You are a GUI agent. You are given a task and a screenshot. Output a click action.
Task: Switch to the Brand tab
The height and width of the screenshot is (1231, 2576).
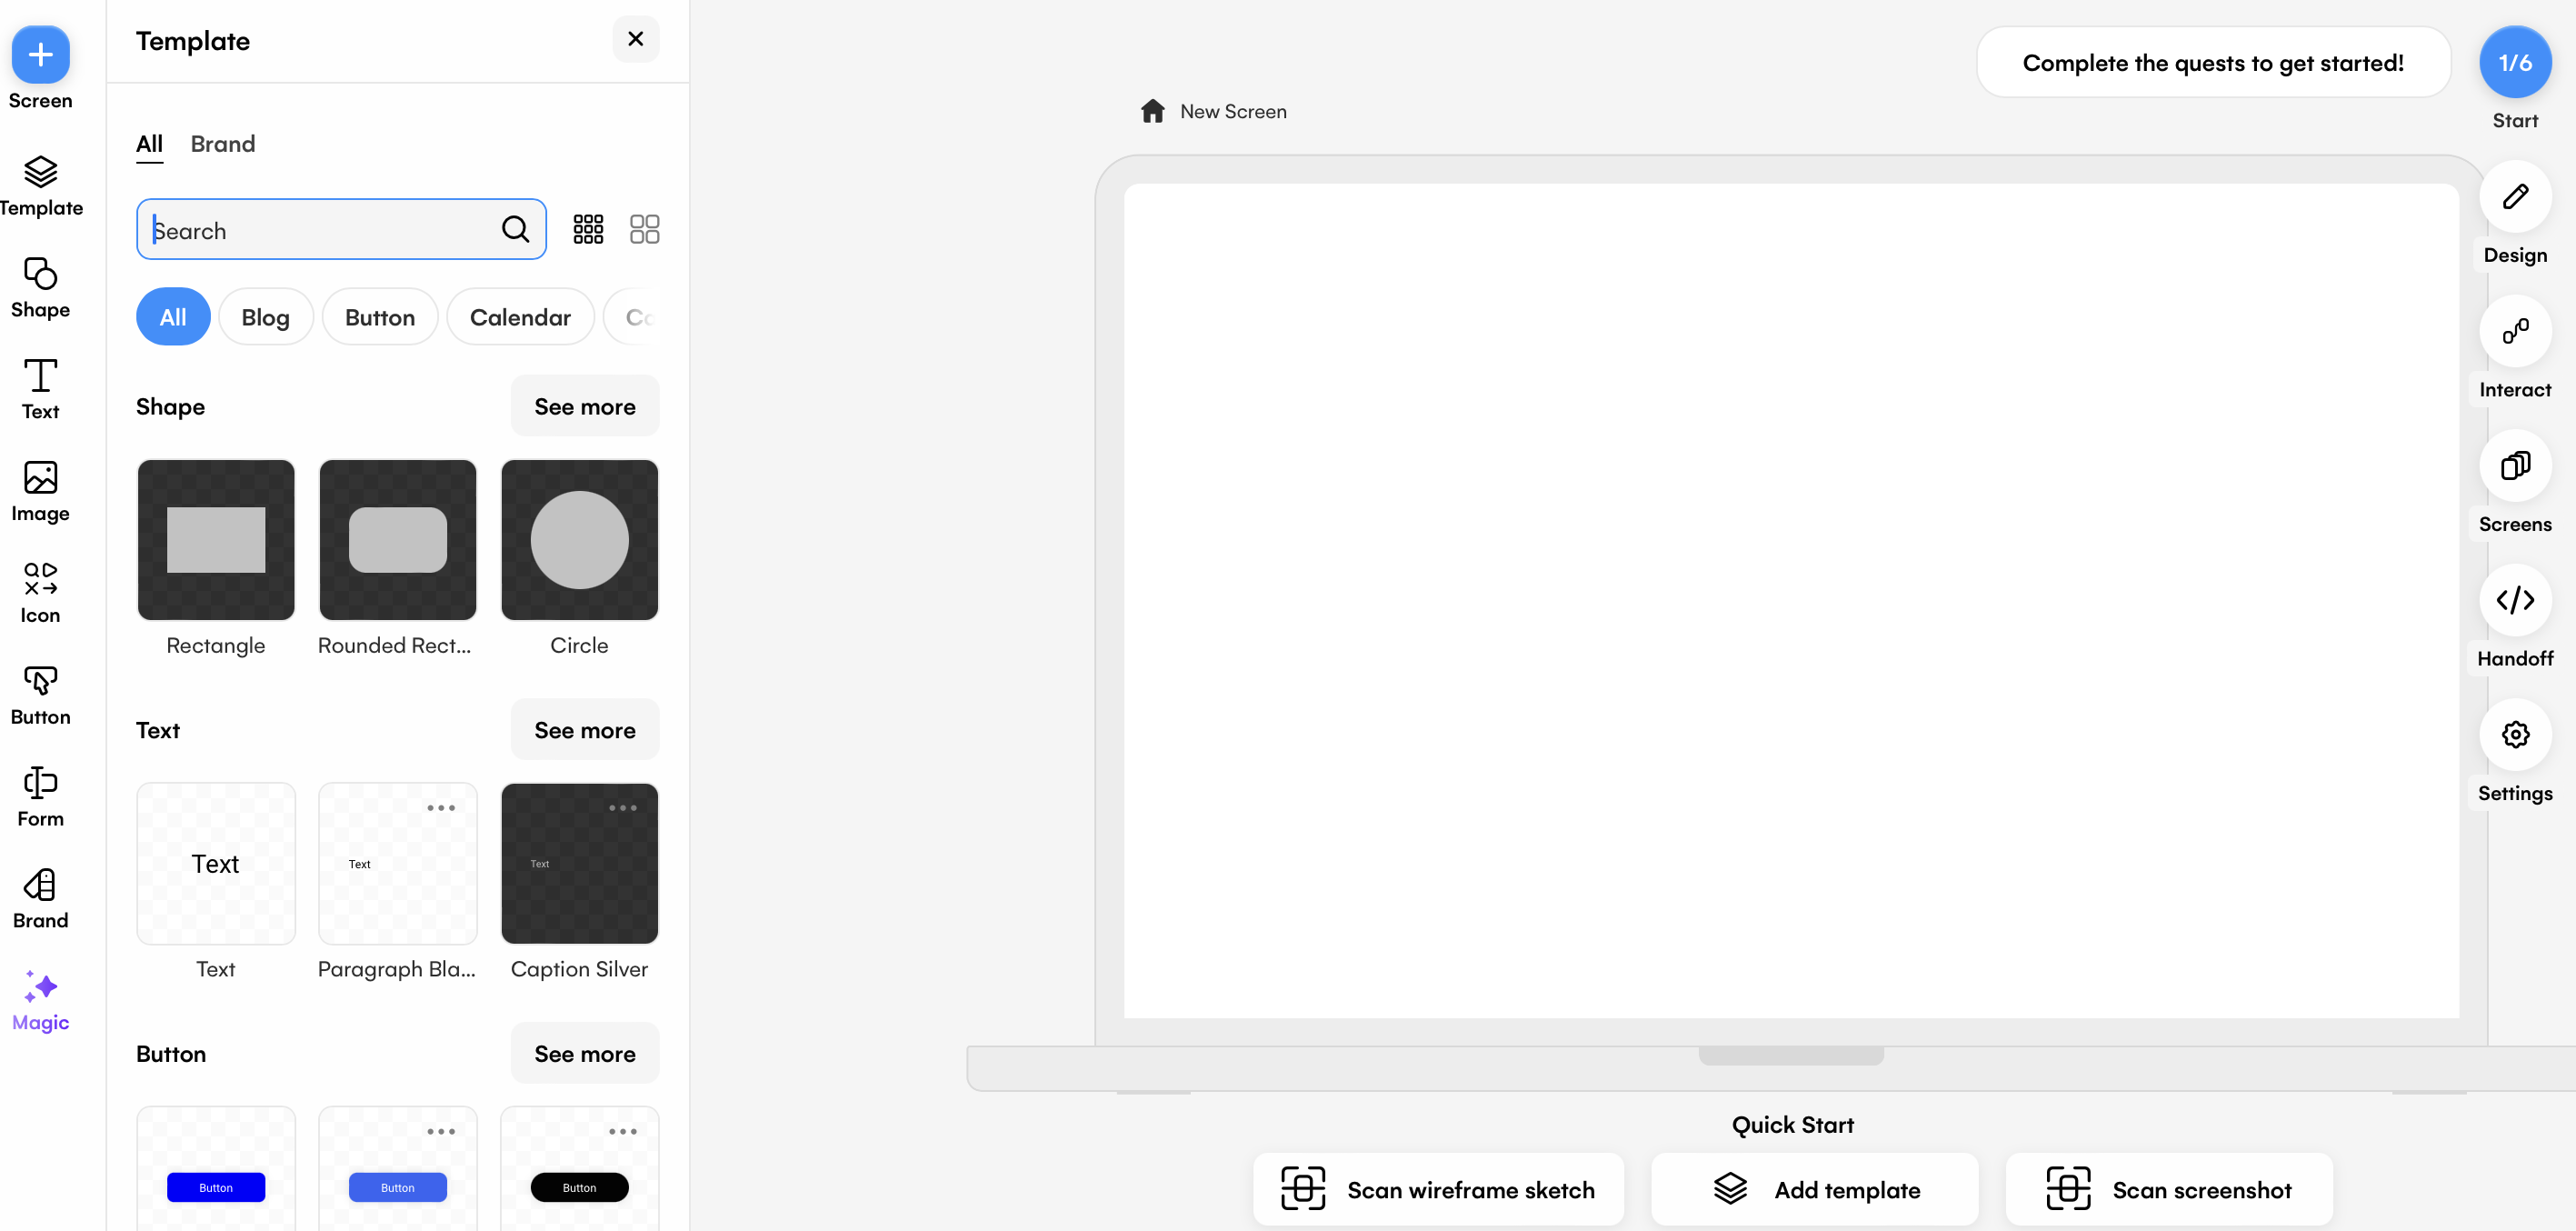click(x=222, y=143)
